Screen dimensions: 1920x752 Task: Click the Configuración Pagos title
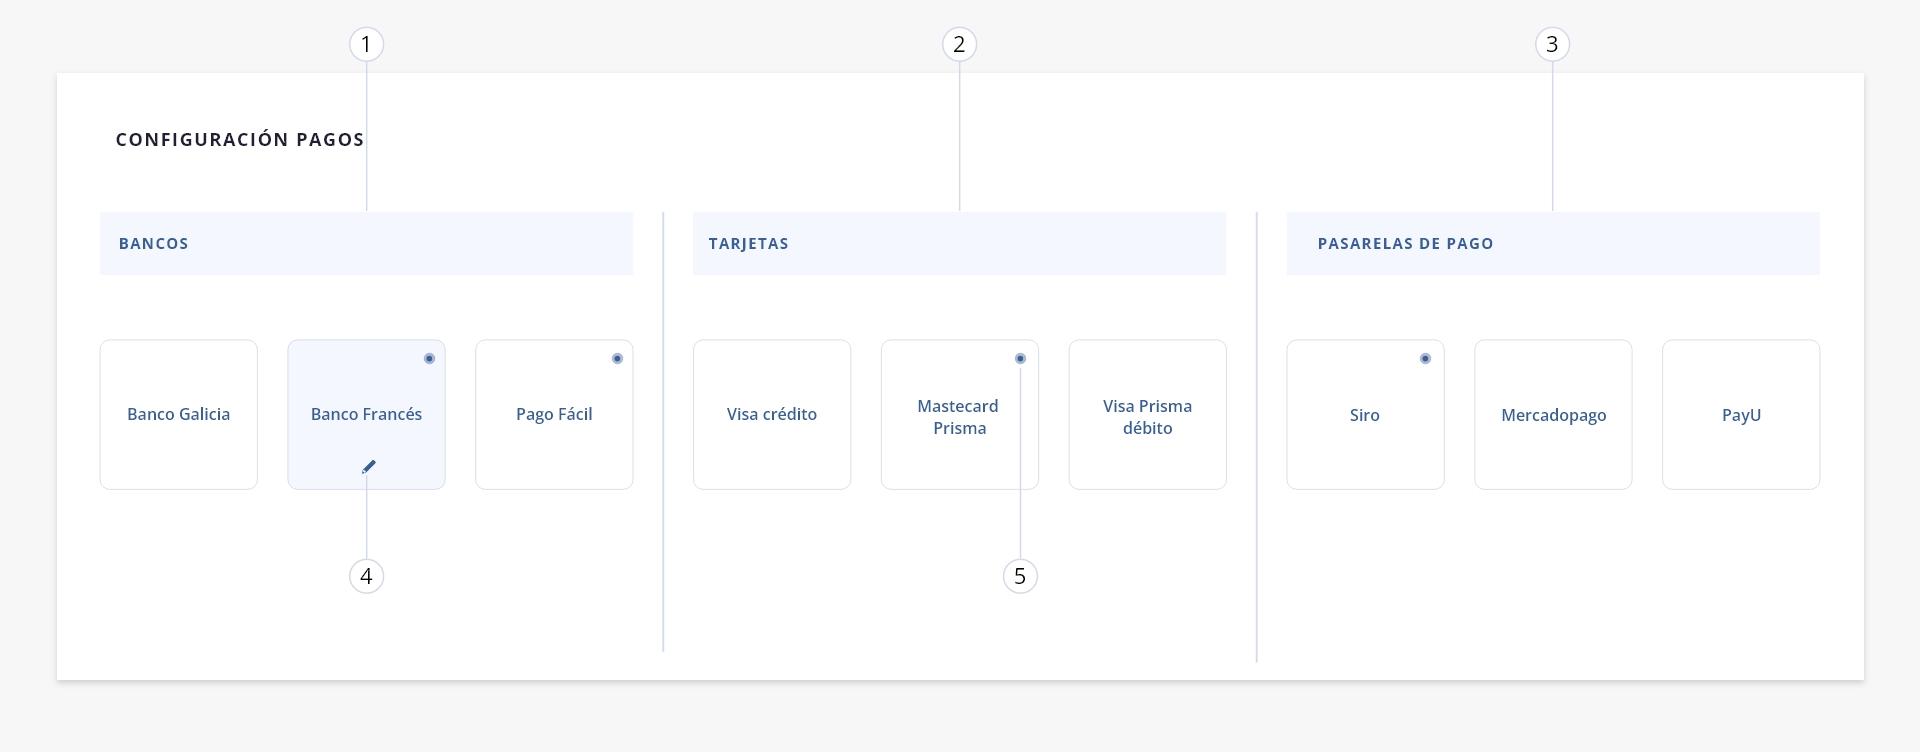tap(240, 140)
